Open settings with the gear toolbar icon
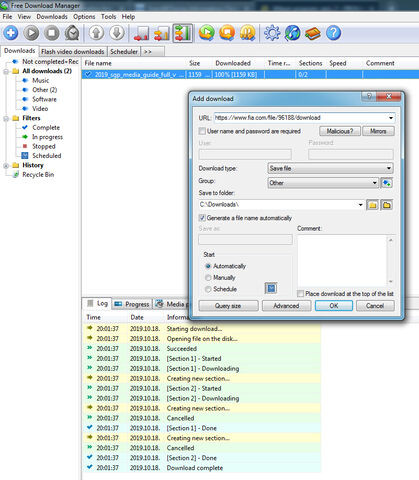Image resolution: width=419 pixels, height=480 pixels. click(272, 33)
